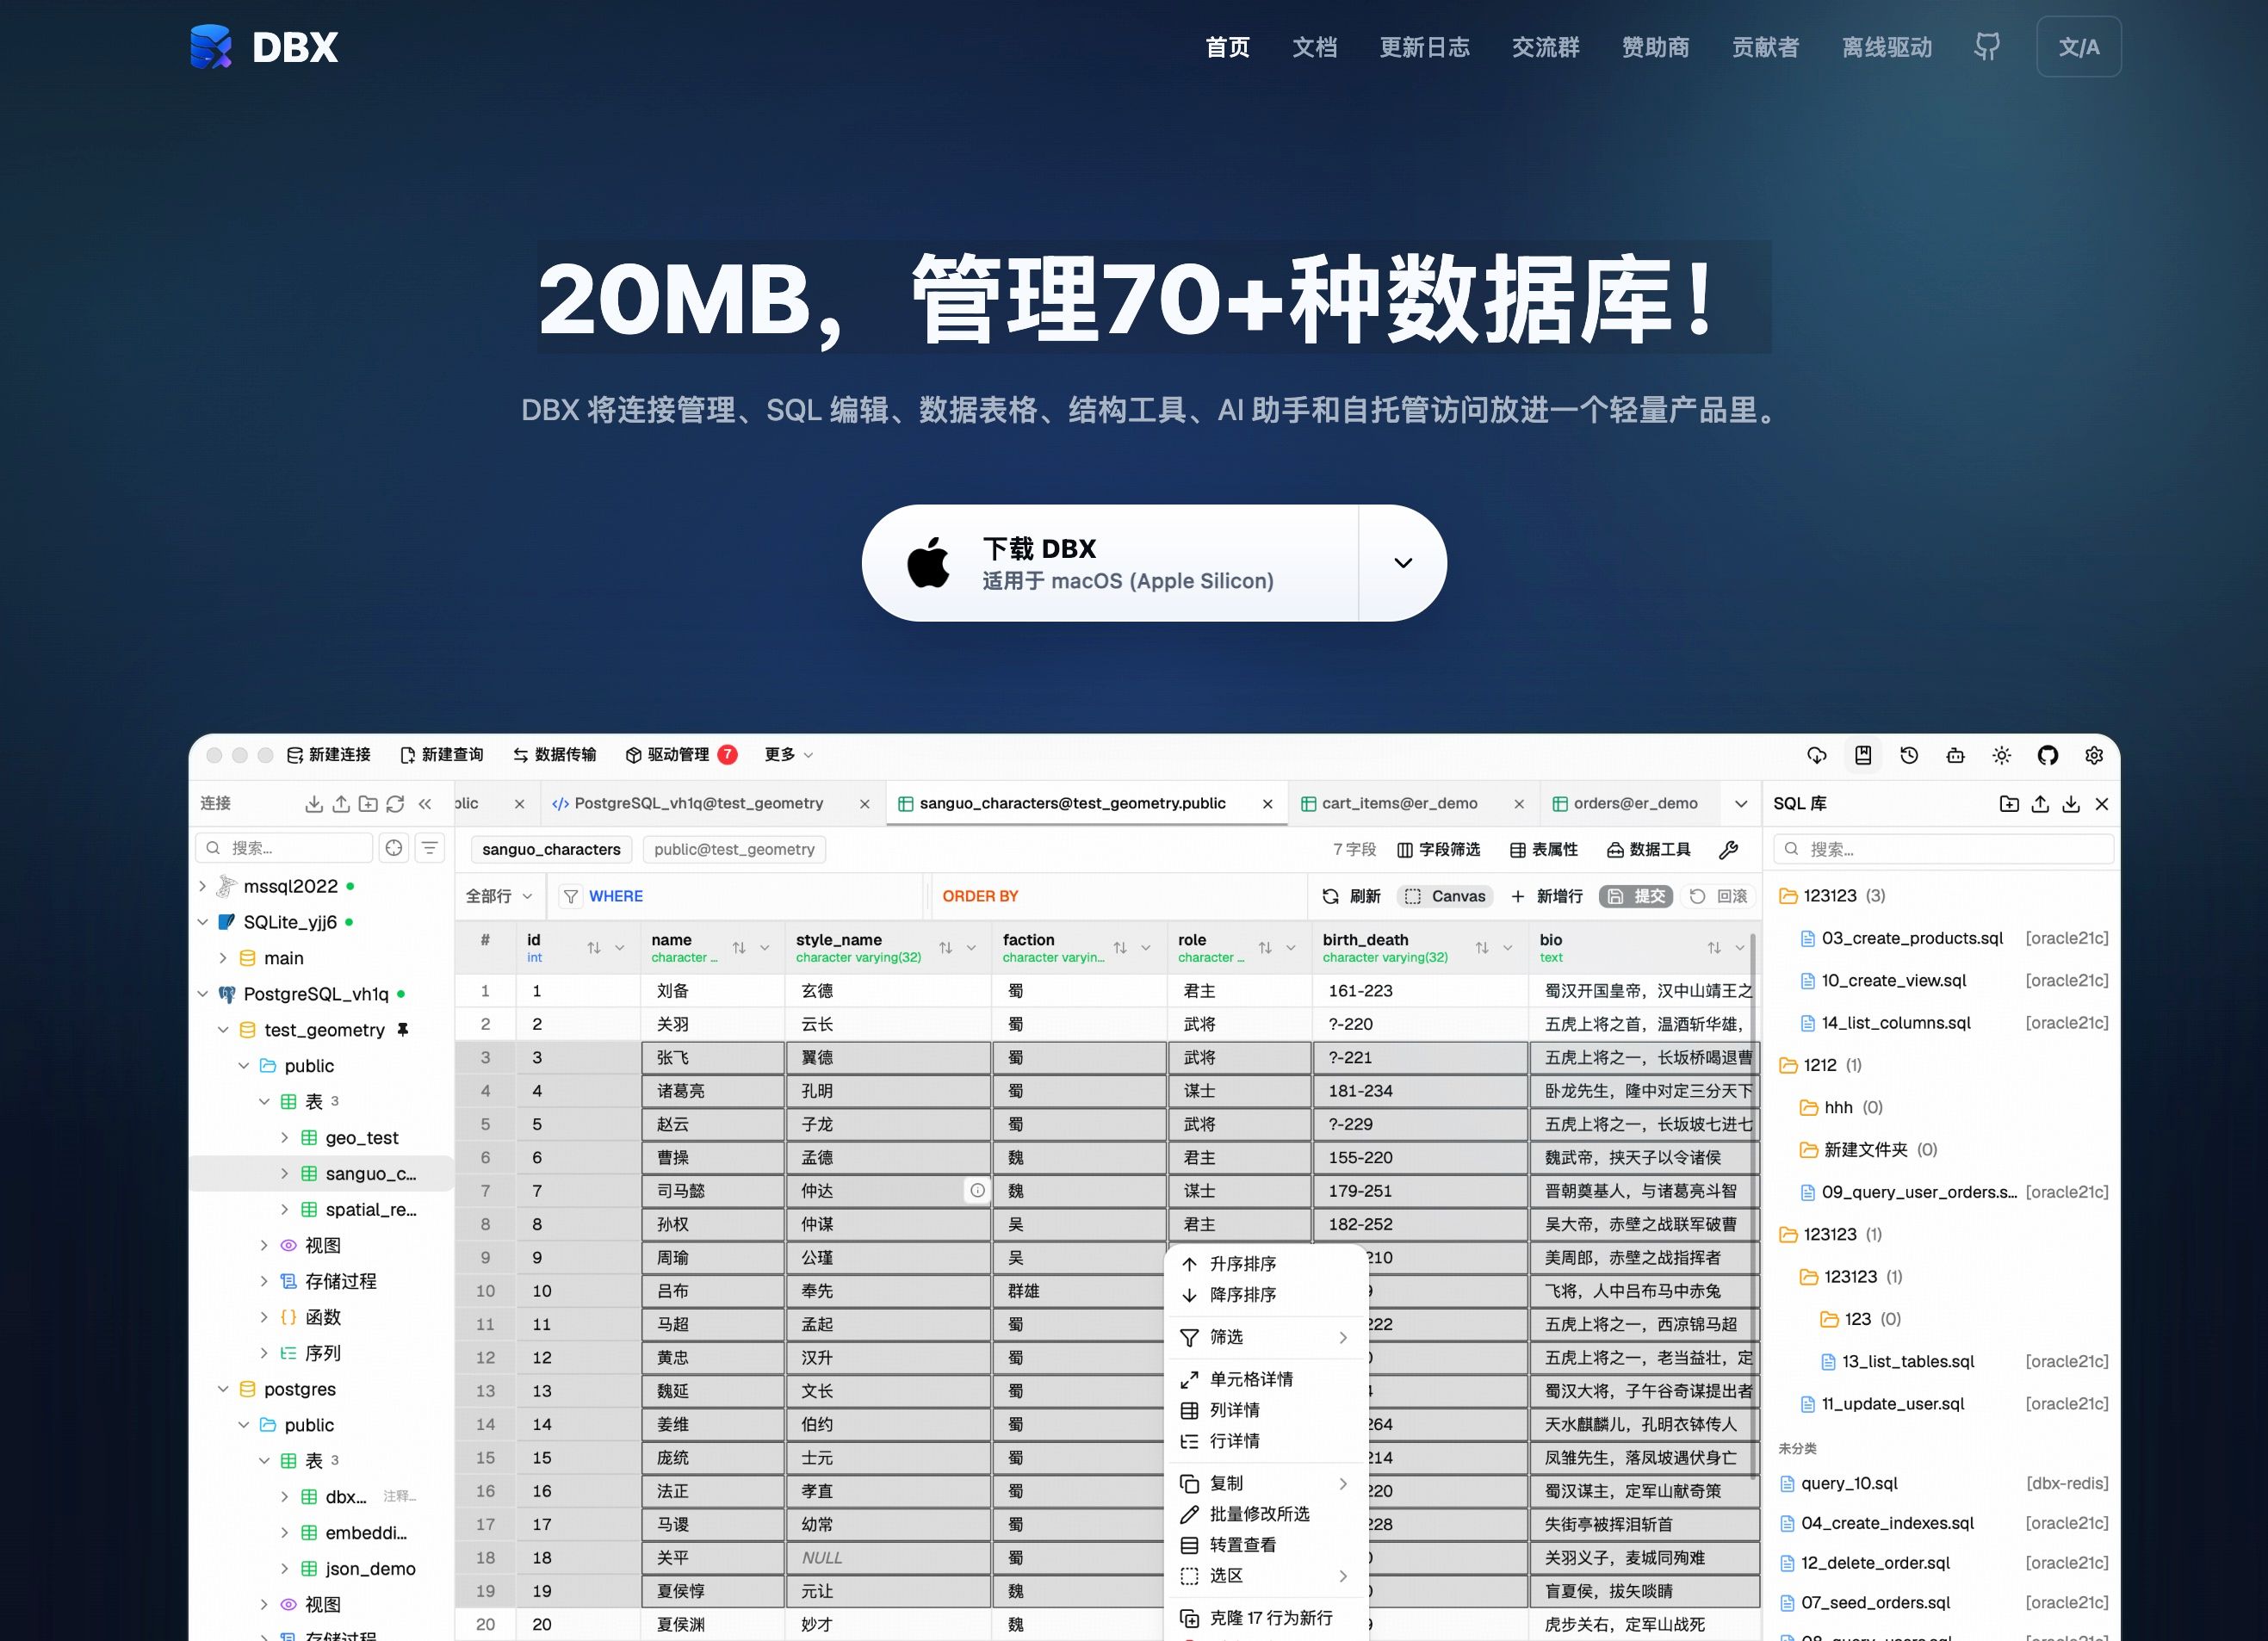Collapse the connection sidebar panel
Viewport: 2268px width, 1641px height.
(425, 804)
